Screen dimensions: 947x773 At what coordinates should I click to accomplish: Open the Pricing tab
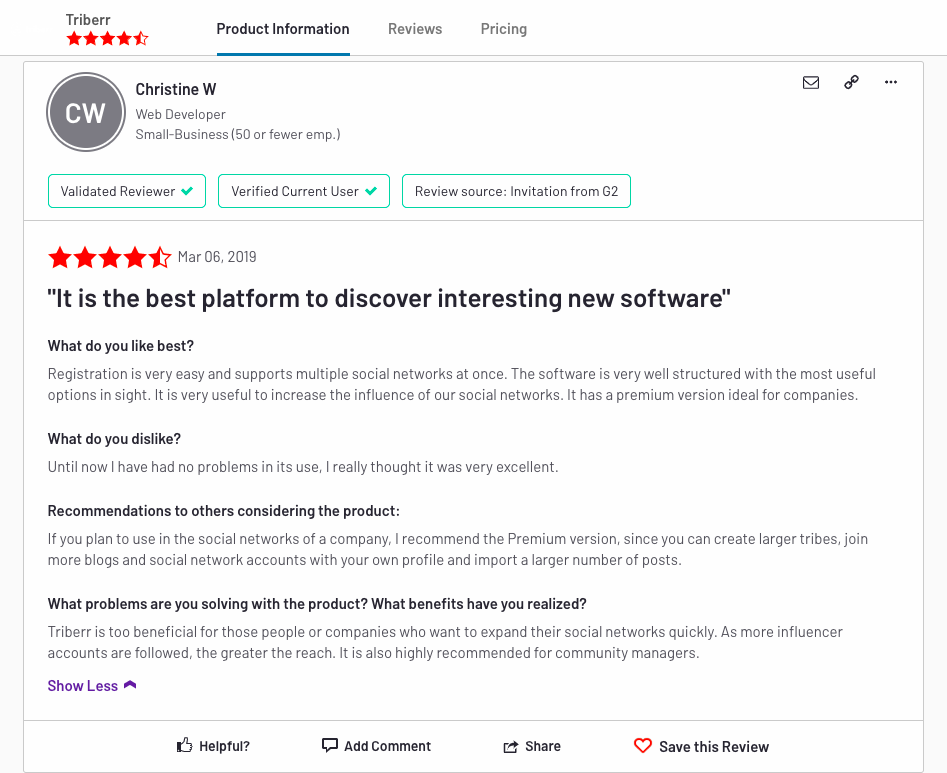(503, 29)
